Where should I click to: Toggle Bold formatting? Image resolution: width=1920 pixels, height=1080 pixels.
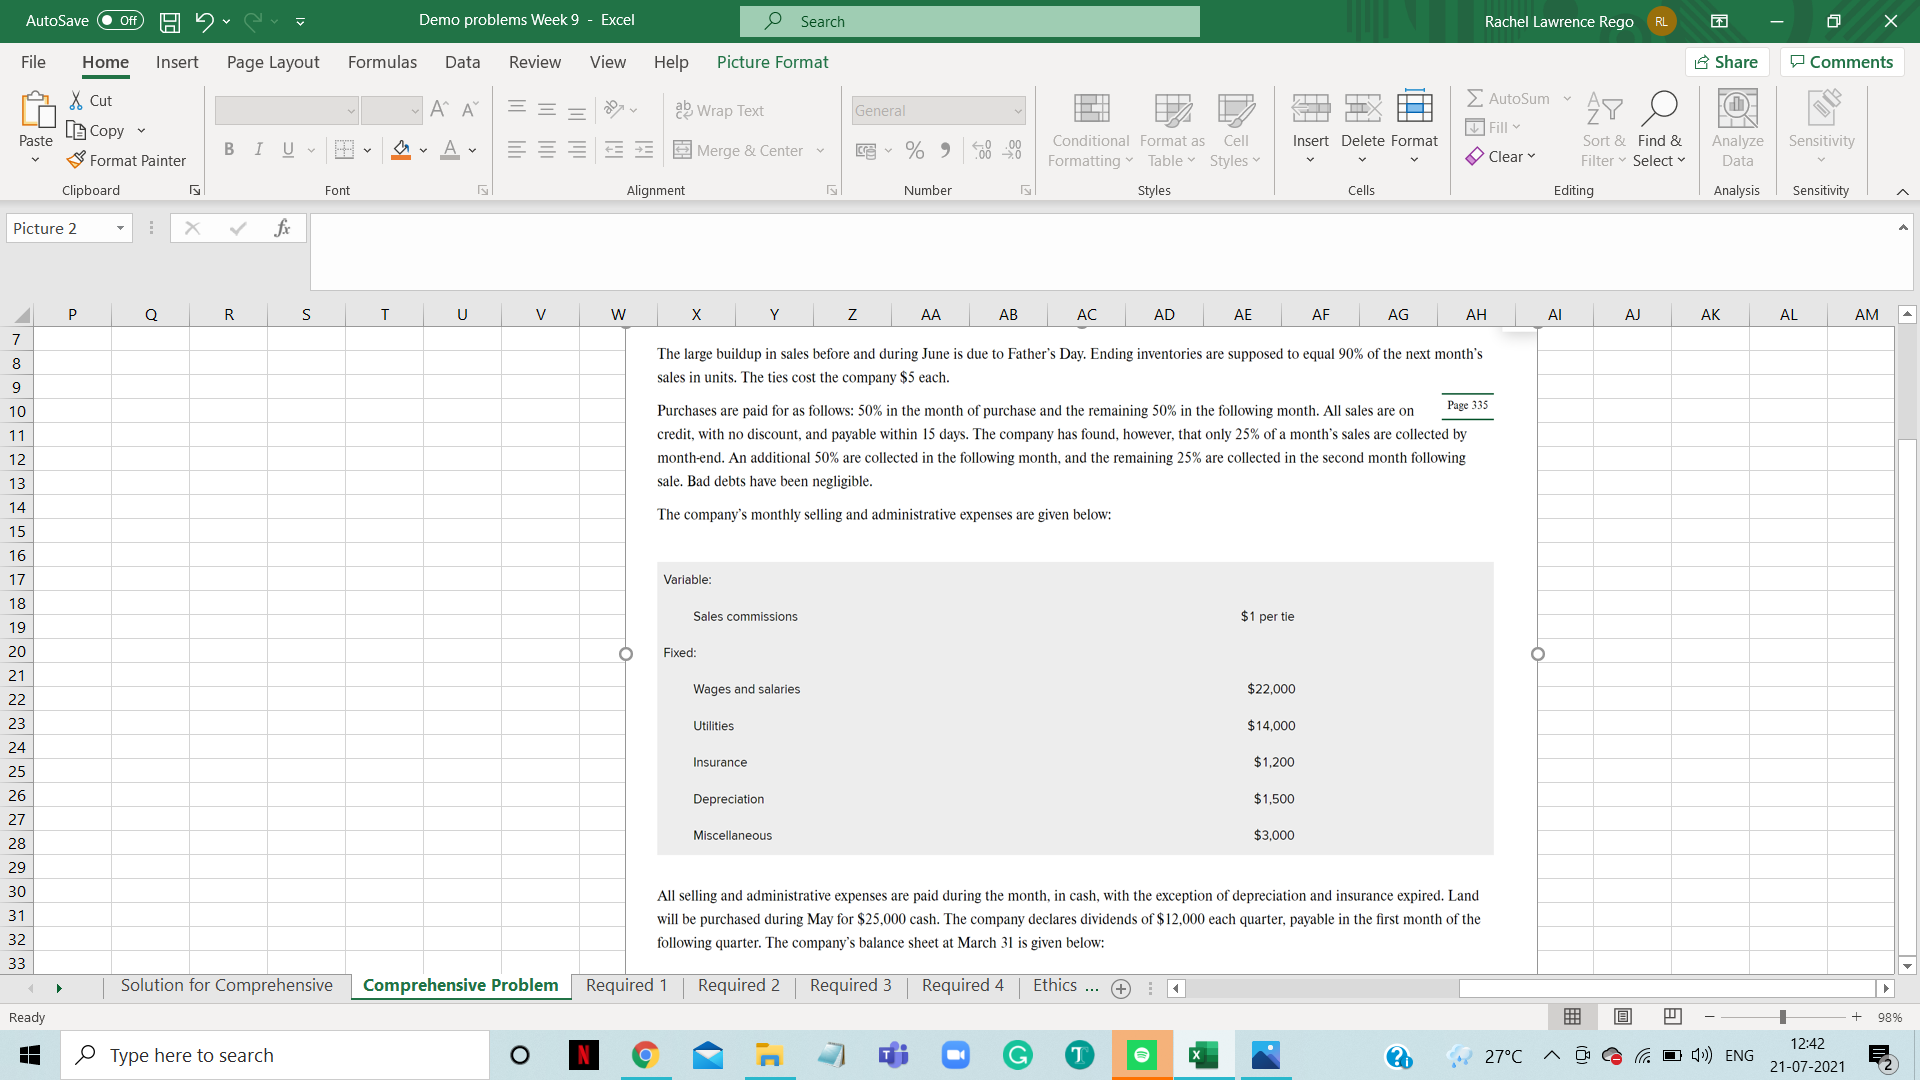click(x=229, y=149)
